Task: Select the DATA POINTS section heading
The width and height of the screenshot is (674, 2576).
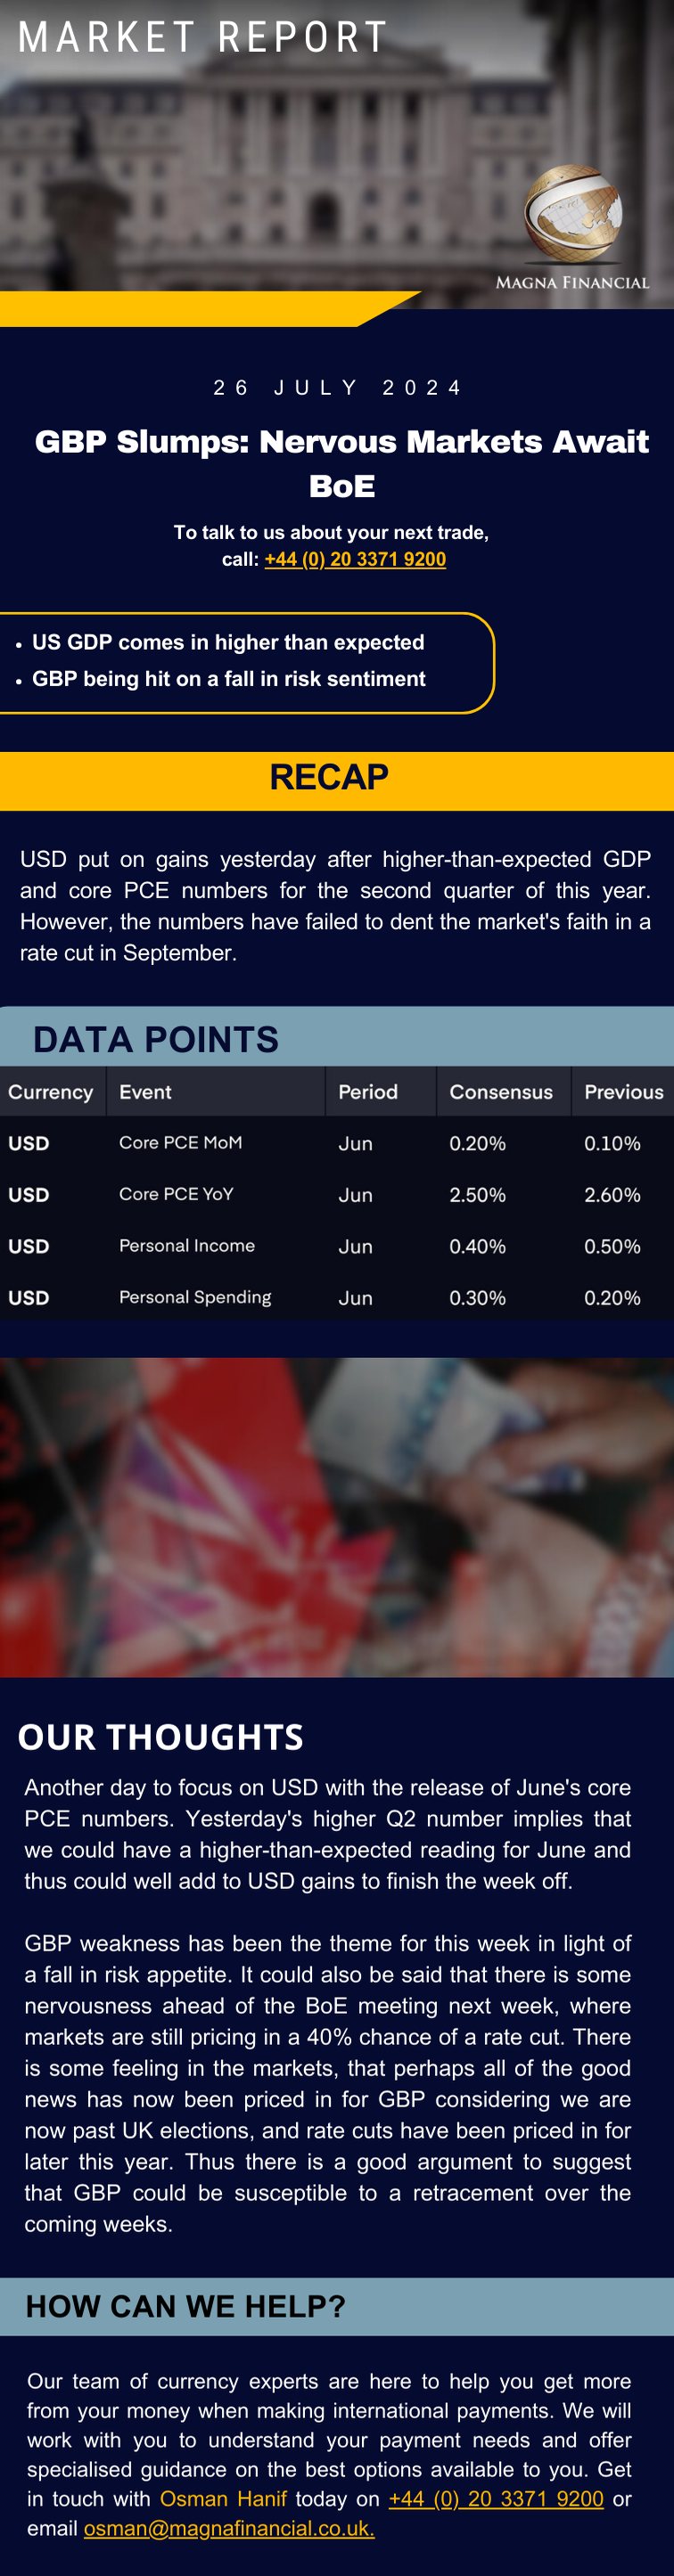Action: pos(156,1039)
